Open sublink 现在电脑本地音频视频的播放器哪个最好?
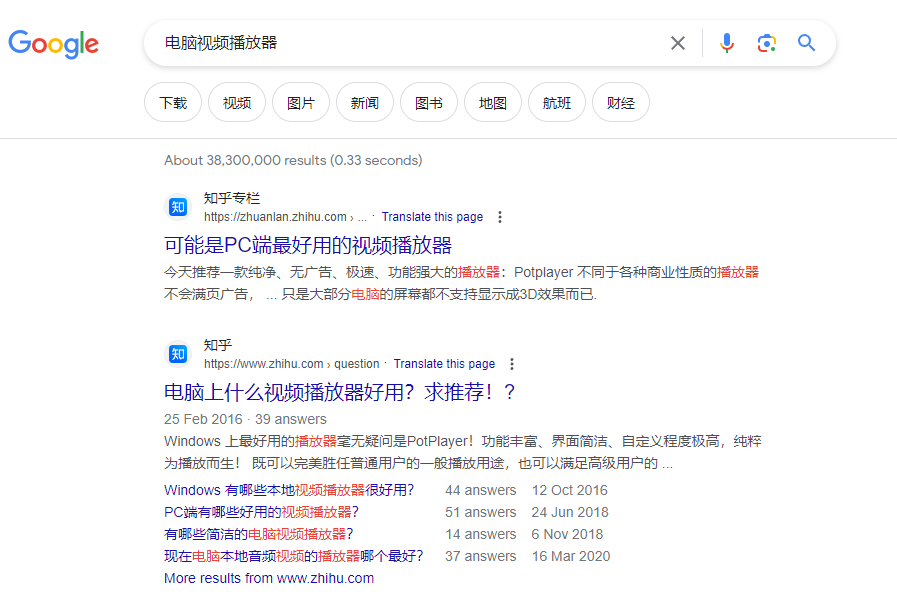This screenshot has width=897, height=596. [x=293, y=556]
